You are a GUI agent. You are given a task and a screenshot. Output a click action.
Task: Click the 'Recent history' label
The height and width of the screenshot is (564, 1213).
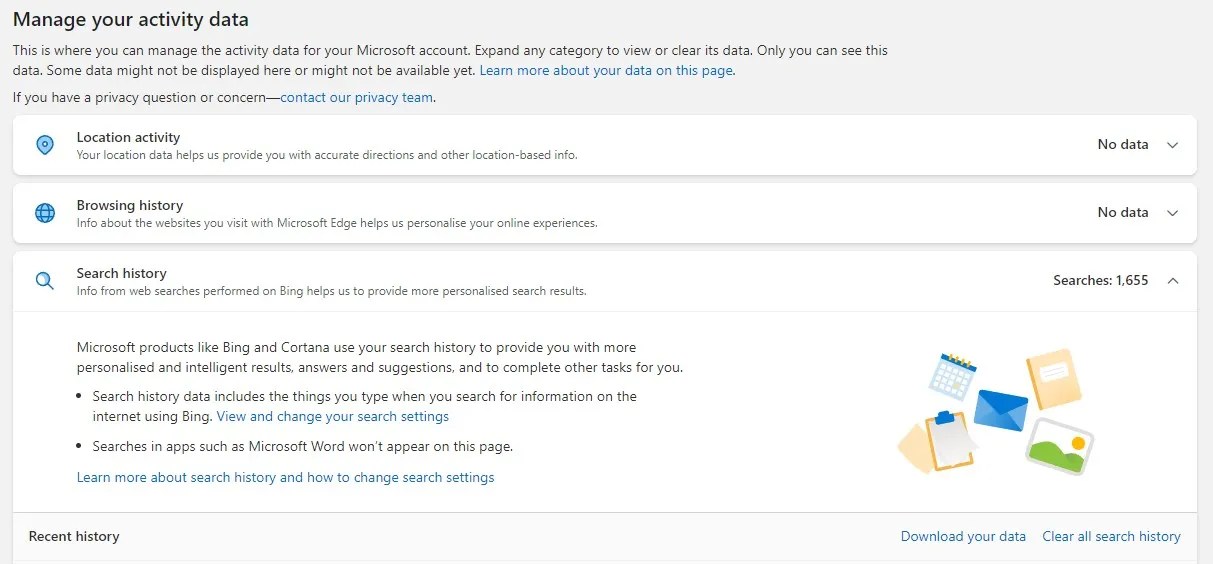74,537
